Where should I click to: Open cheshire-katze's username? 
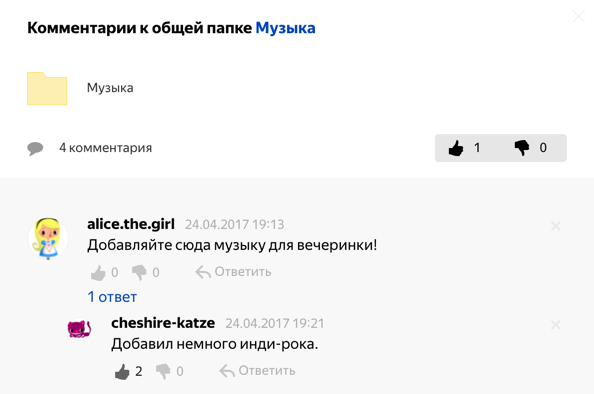click(x=163, y=323)
